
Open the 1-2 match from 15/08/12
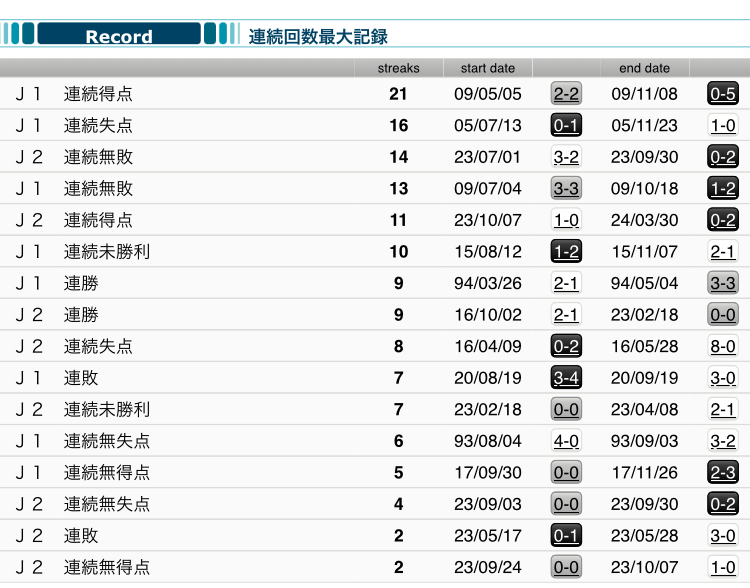point(566,252)
